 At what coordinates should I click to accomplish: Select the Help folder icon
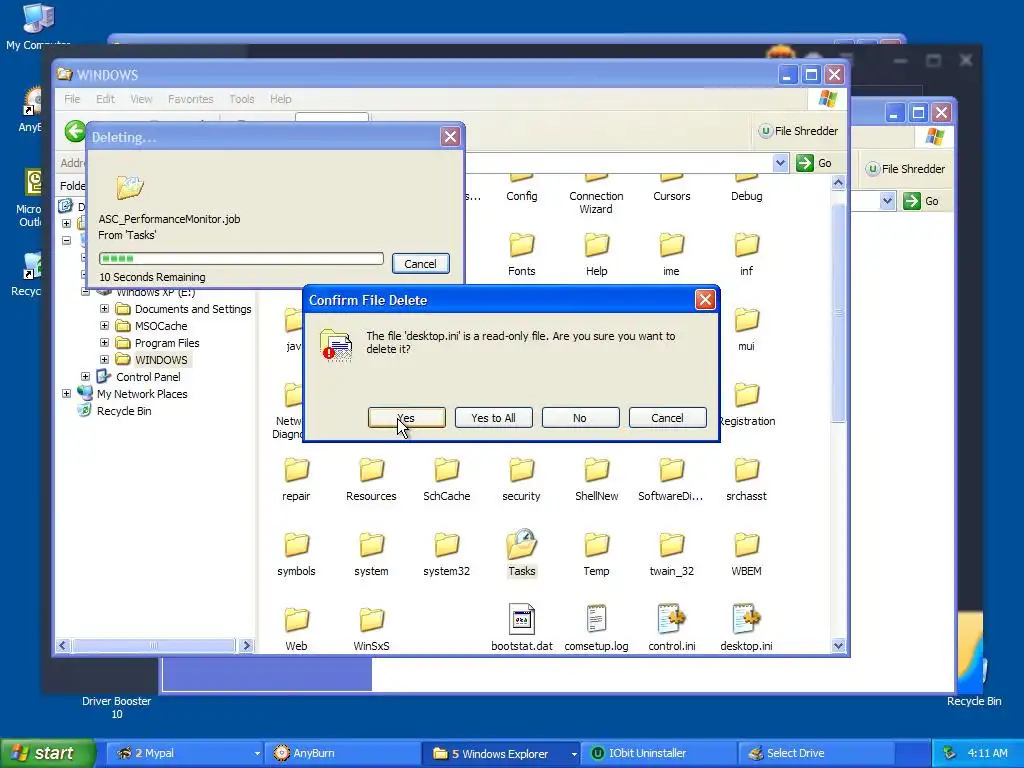tap(596, 246)
